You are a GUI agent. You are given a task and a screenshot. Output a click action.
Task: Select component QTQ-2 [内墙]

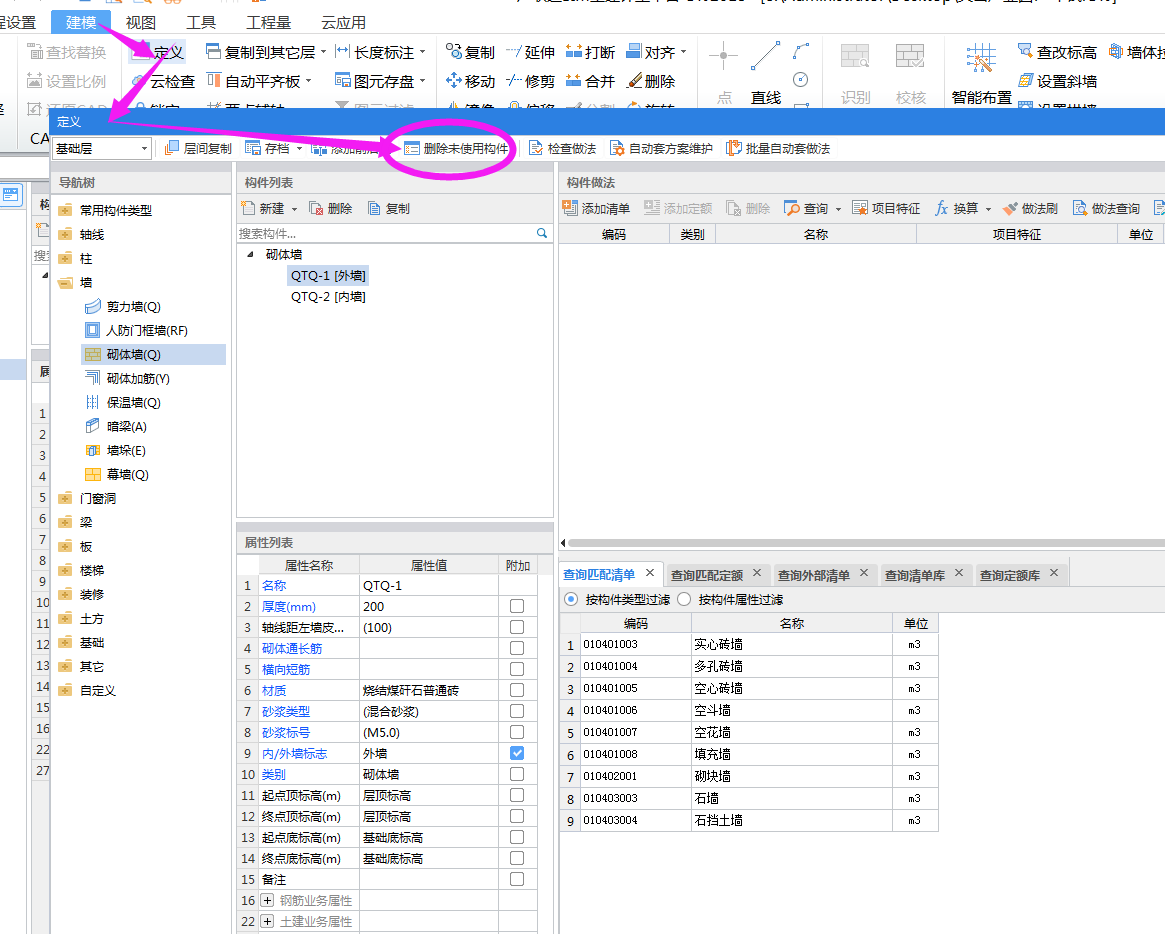click(328, 296)
